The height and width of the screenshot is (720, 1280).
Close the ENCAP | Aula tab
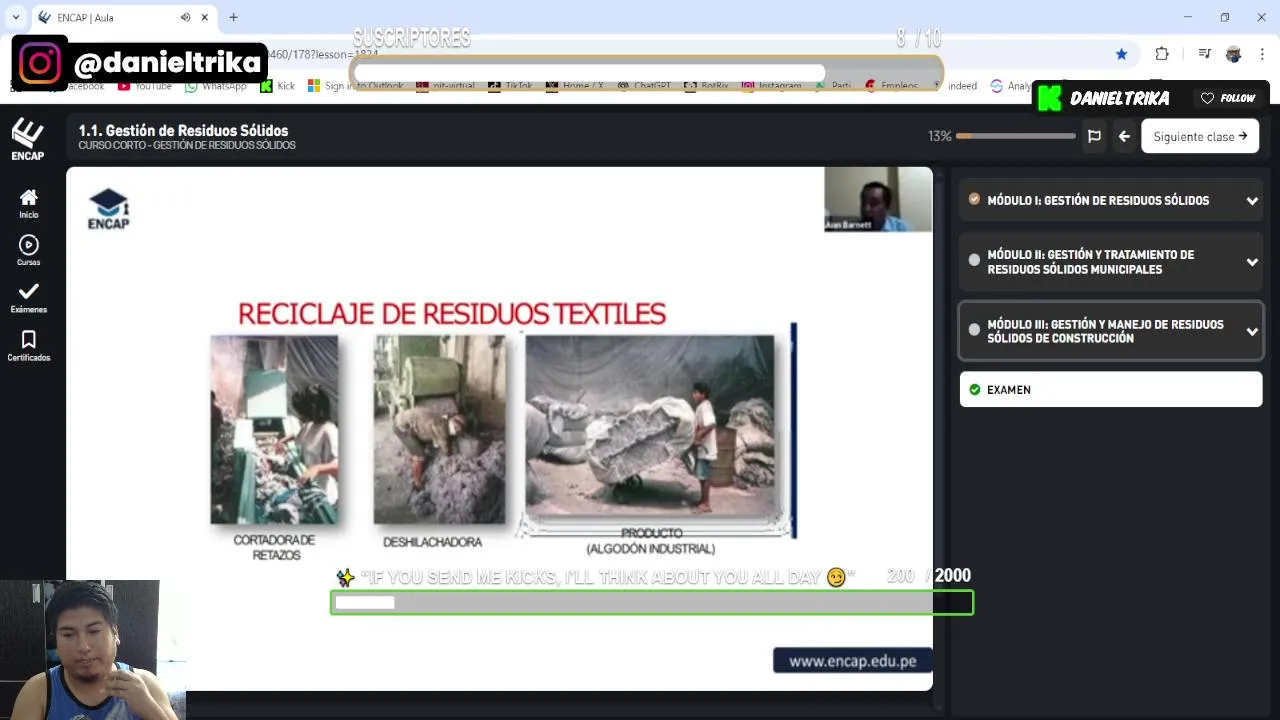tap(205, 17)
